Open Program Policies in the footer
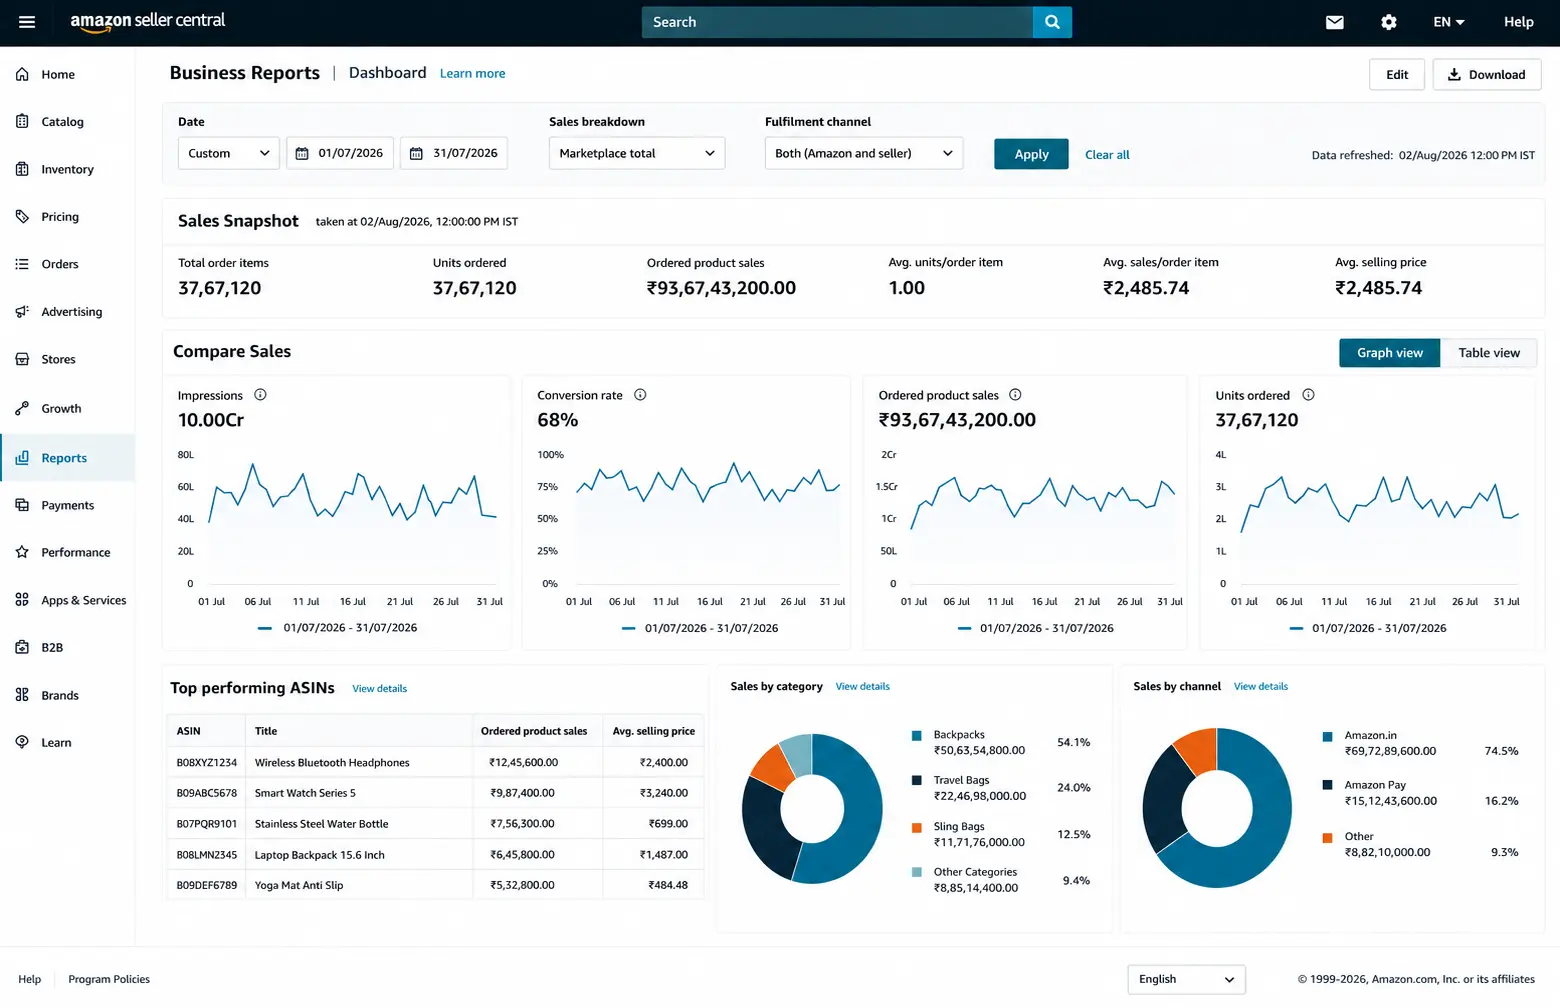This screenshot has height=1008, width=1560. pyautogui.click(x=109, y=980)
